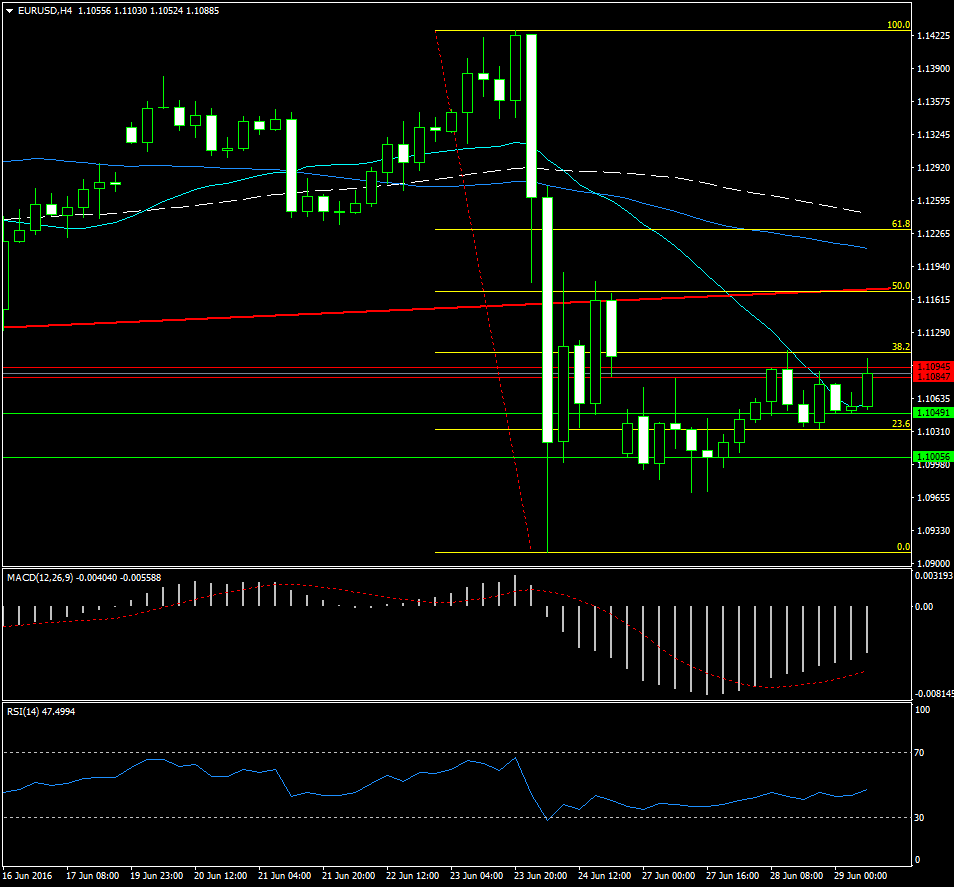Select the Fibonacci 100.0 level label
The image size is (954, 887).
point(897,25)
